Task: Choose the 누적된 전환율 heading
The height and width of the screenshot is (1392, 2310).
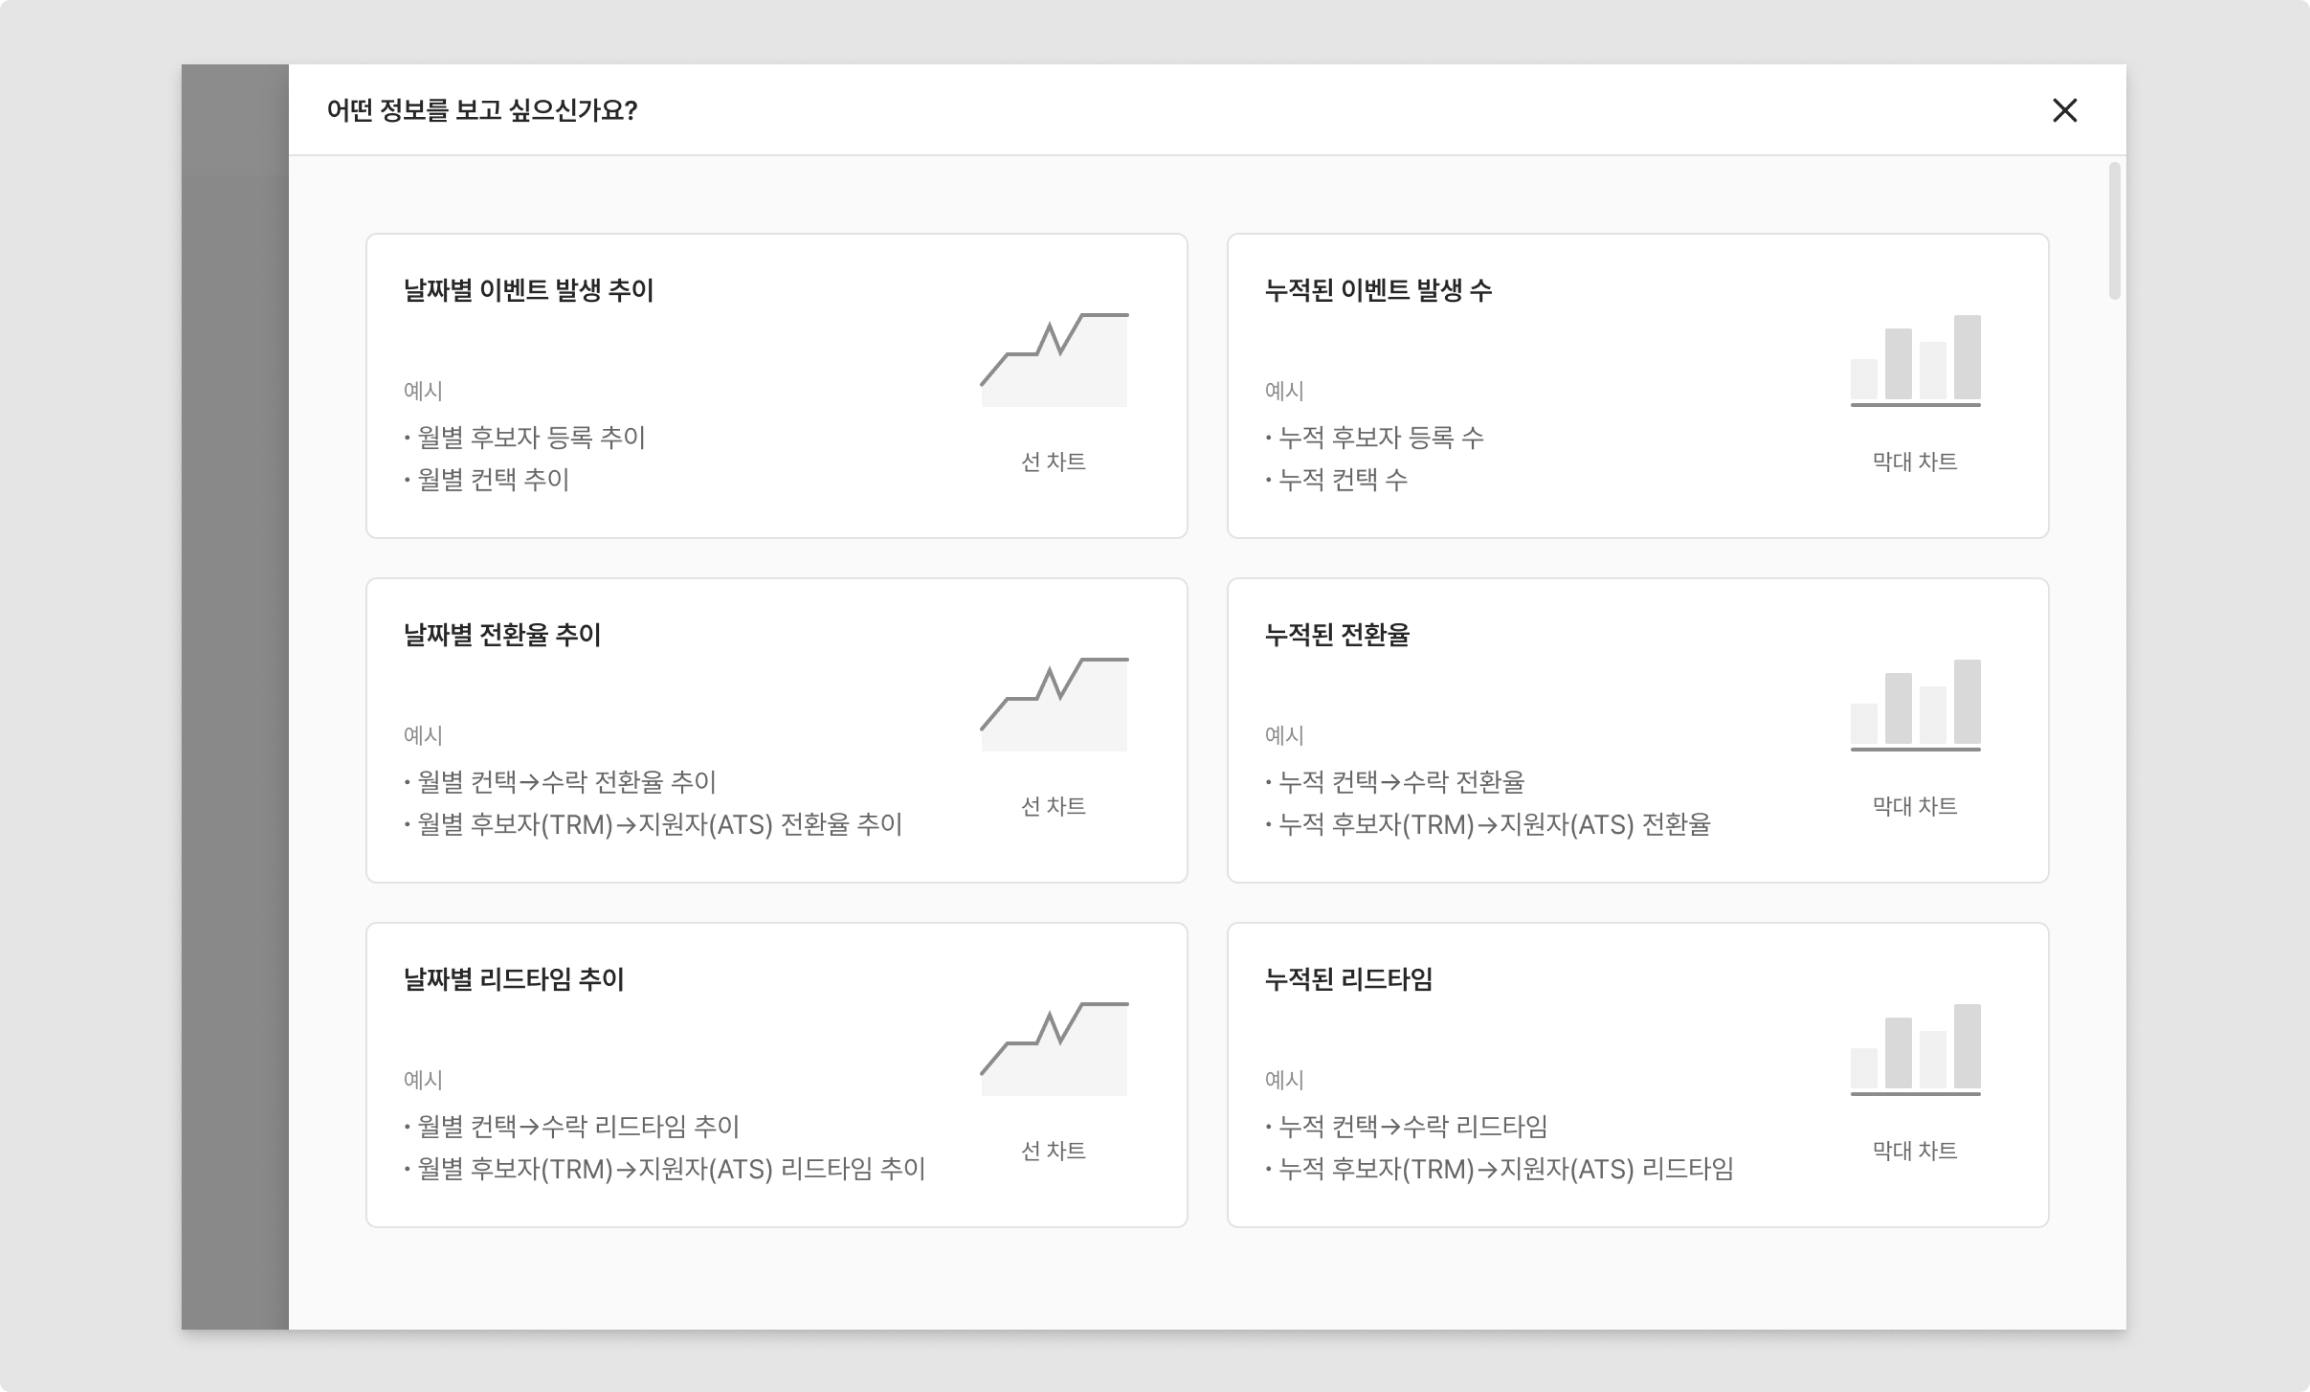Action: click(x=1337, y=635)
